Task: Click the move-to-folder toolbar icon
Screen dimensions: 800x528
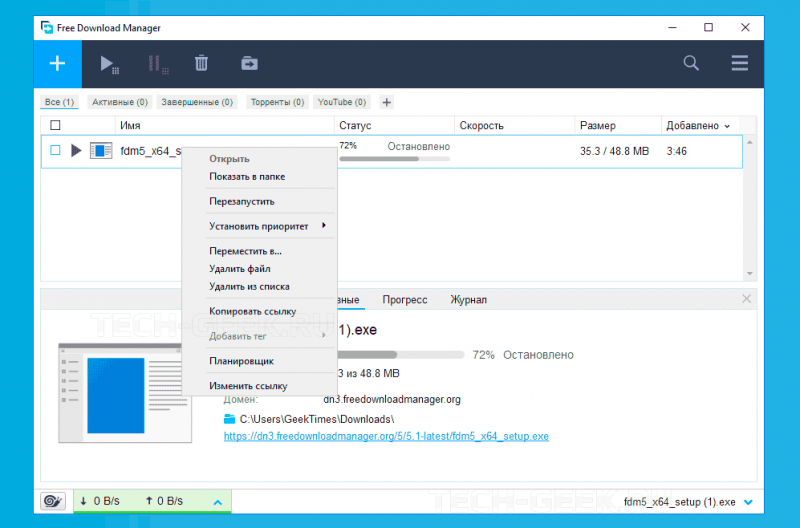Action: point(249,63)
